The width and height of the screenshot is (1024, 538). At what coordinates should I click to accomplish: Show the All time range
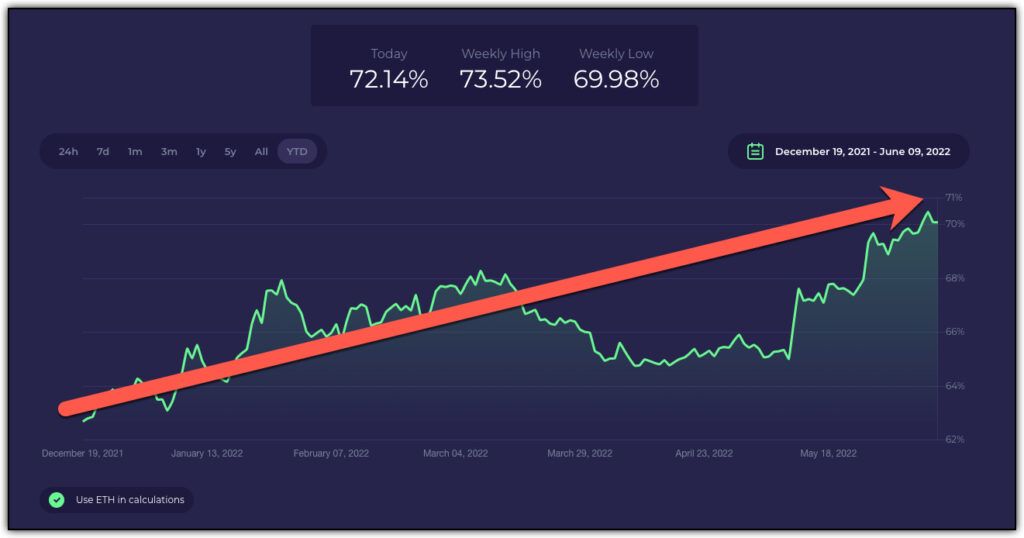point(261,151)
